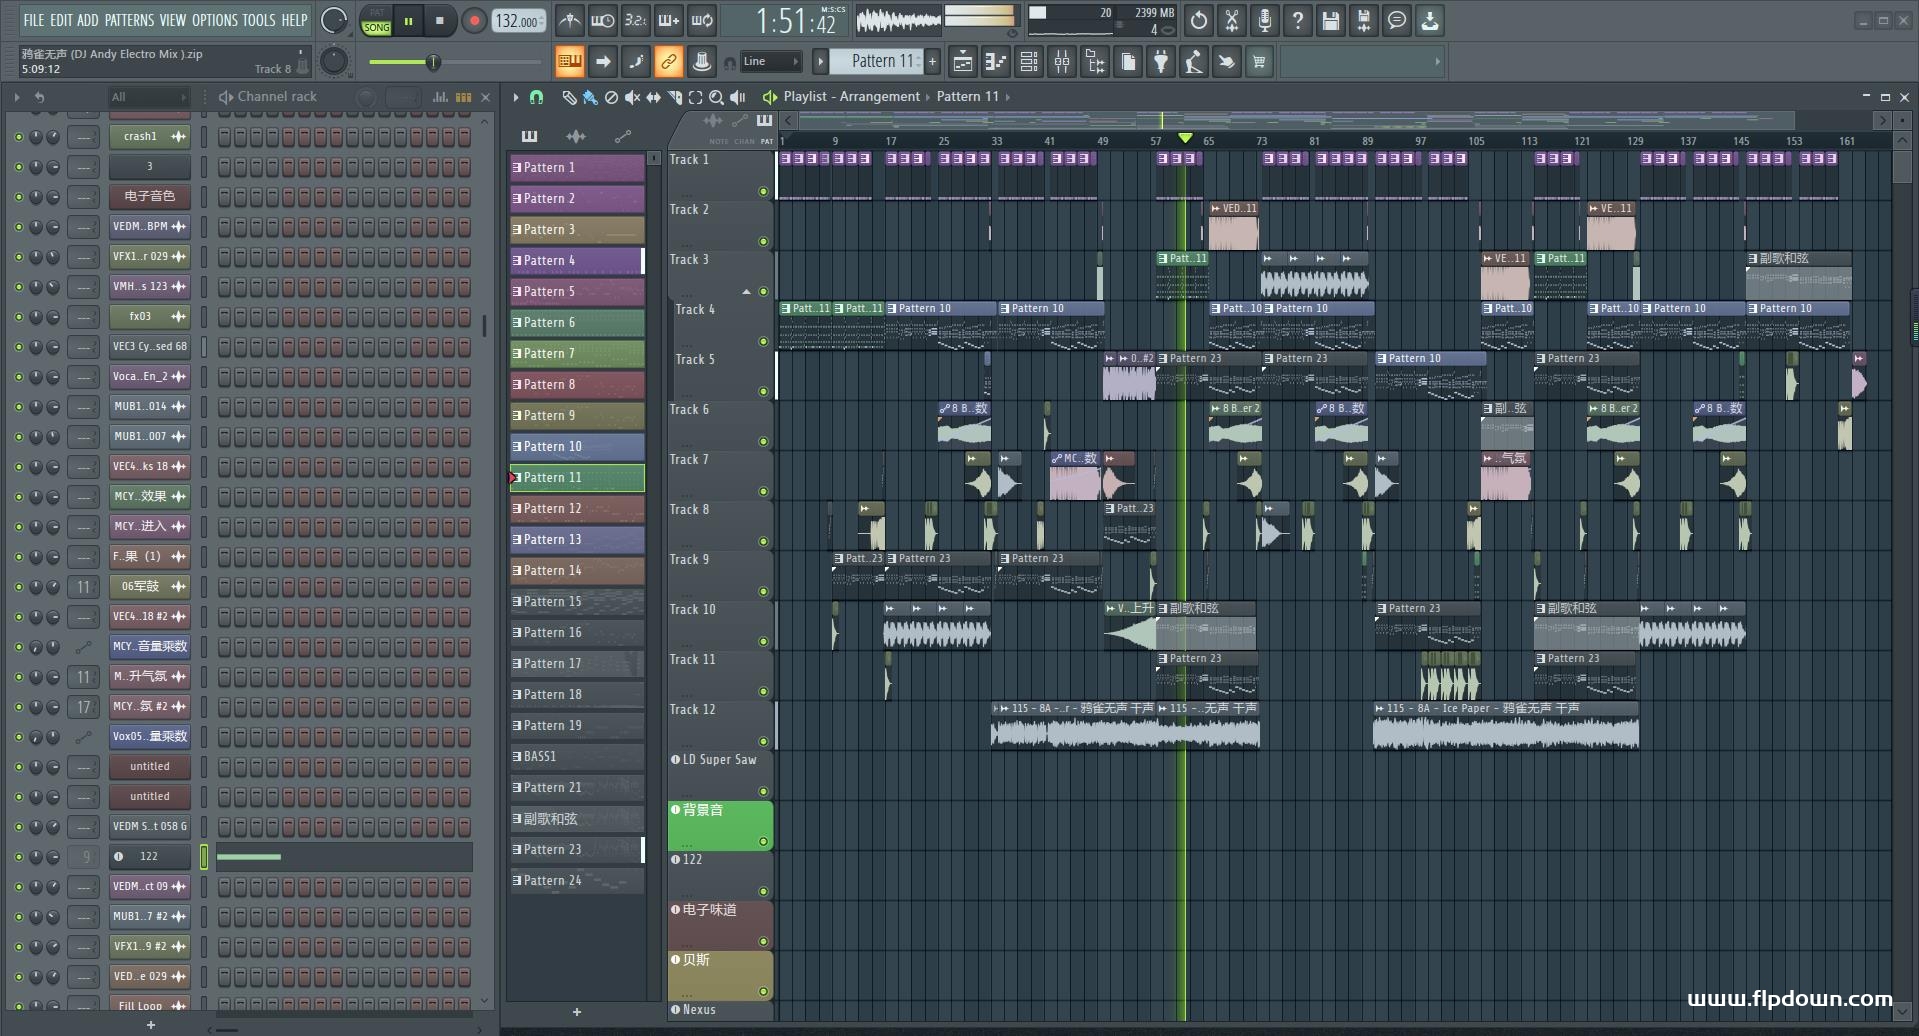Toggle overdub (blend recording) icon
The image size is (1919, 1036).
[668, 20]
